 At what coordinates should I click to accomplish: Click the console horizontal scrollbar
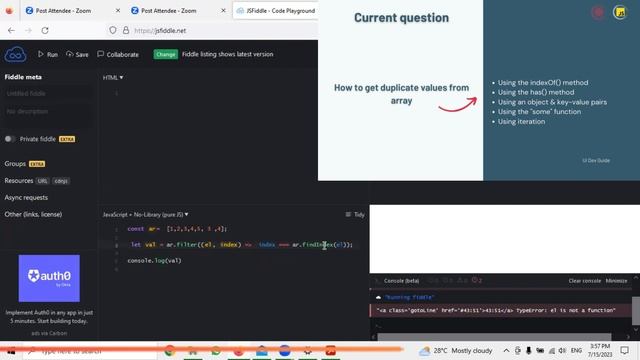494,337
